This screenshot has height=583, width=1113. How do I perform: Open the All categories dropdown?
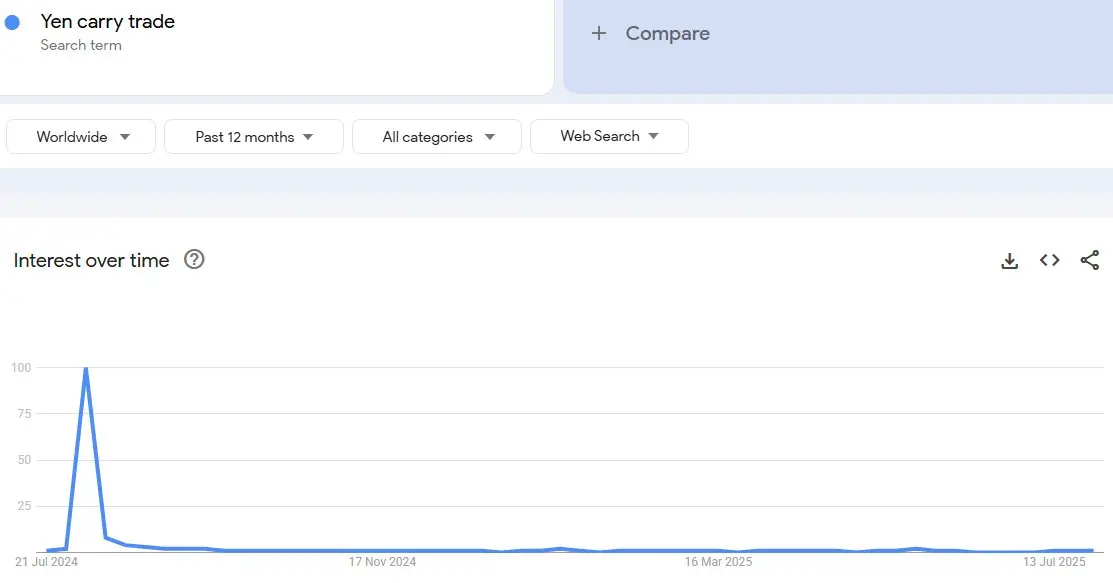coord(437,136)
